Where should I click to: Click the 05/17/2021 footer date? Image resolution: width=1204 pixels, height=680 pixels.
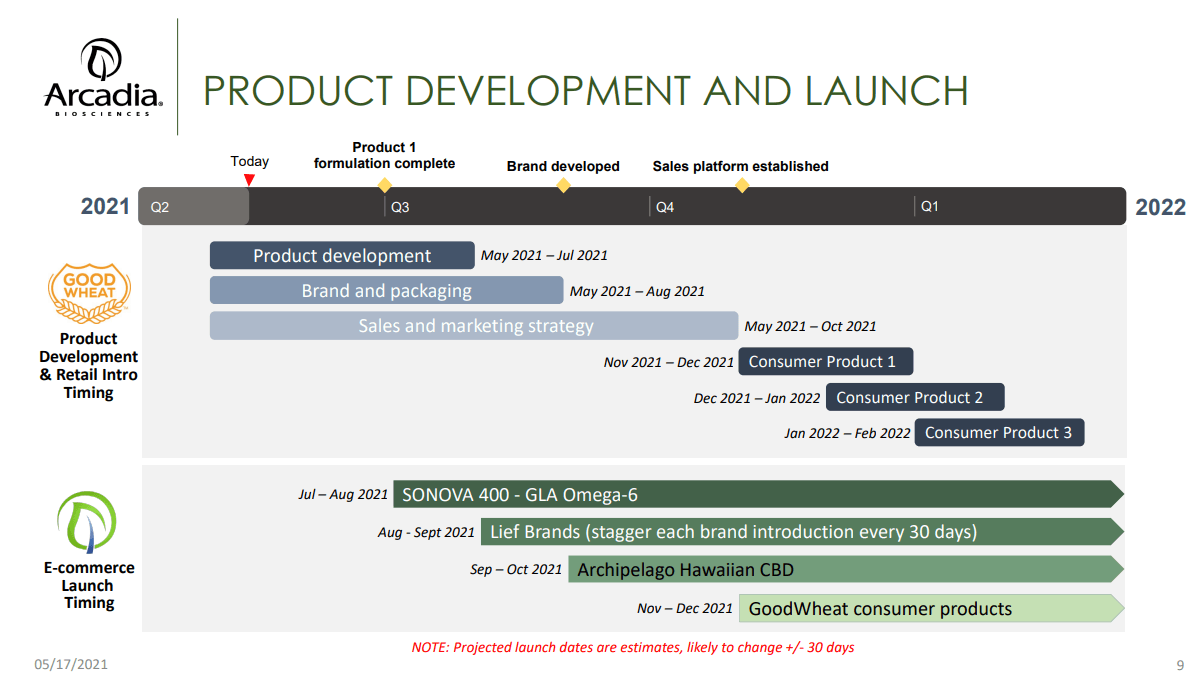point(72,664)
